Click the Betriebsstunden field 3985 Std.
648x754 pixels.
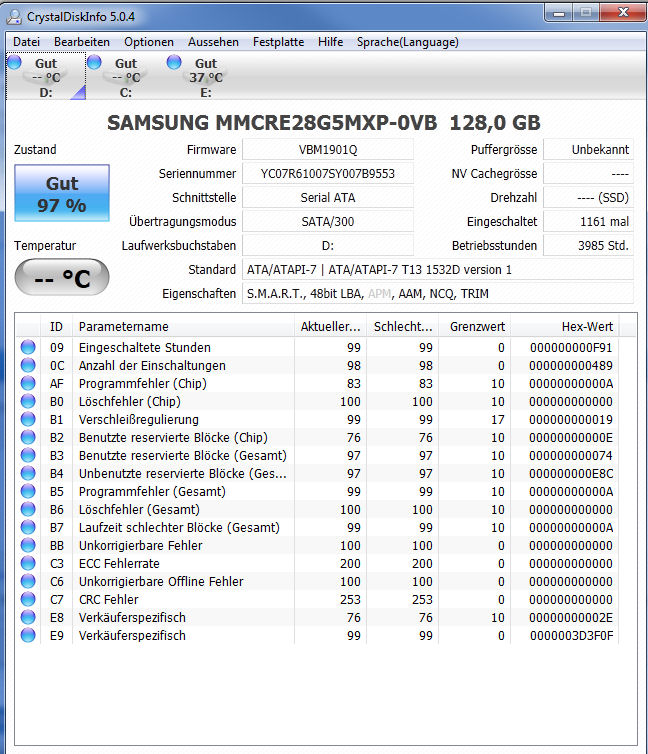(588, 246)
